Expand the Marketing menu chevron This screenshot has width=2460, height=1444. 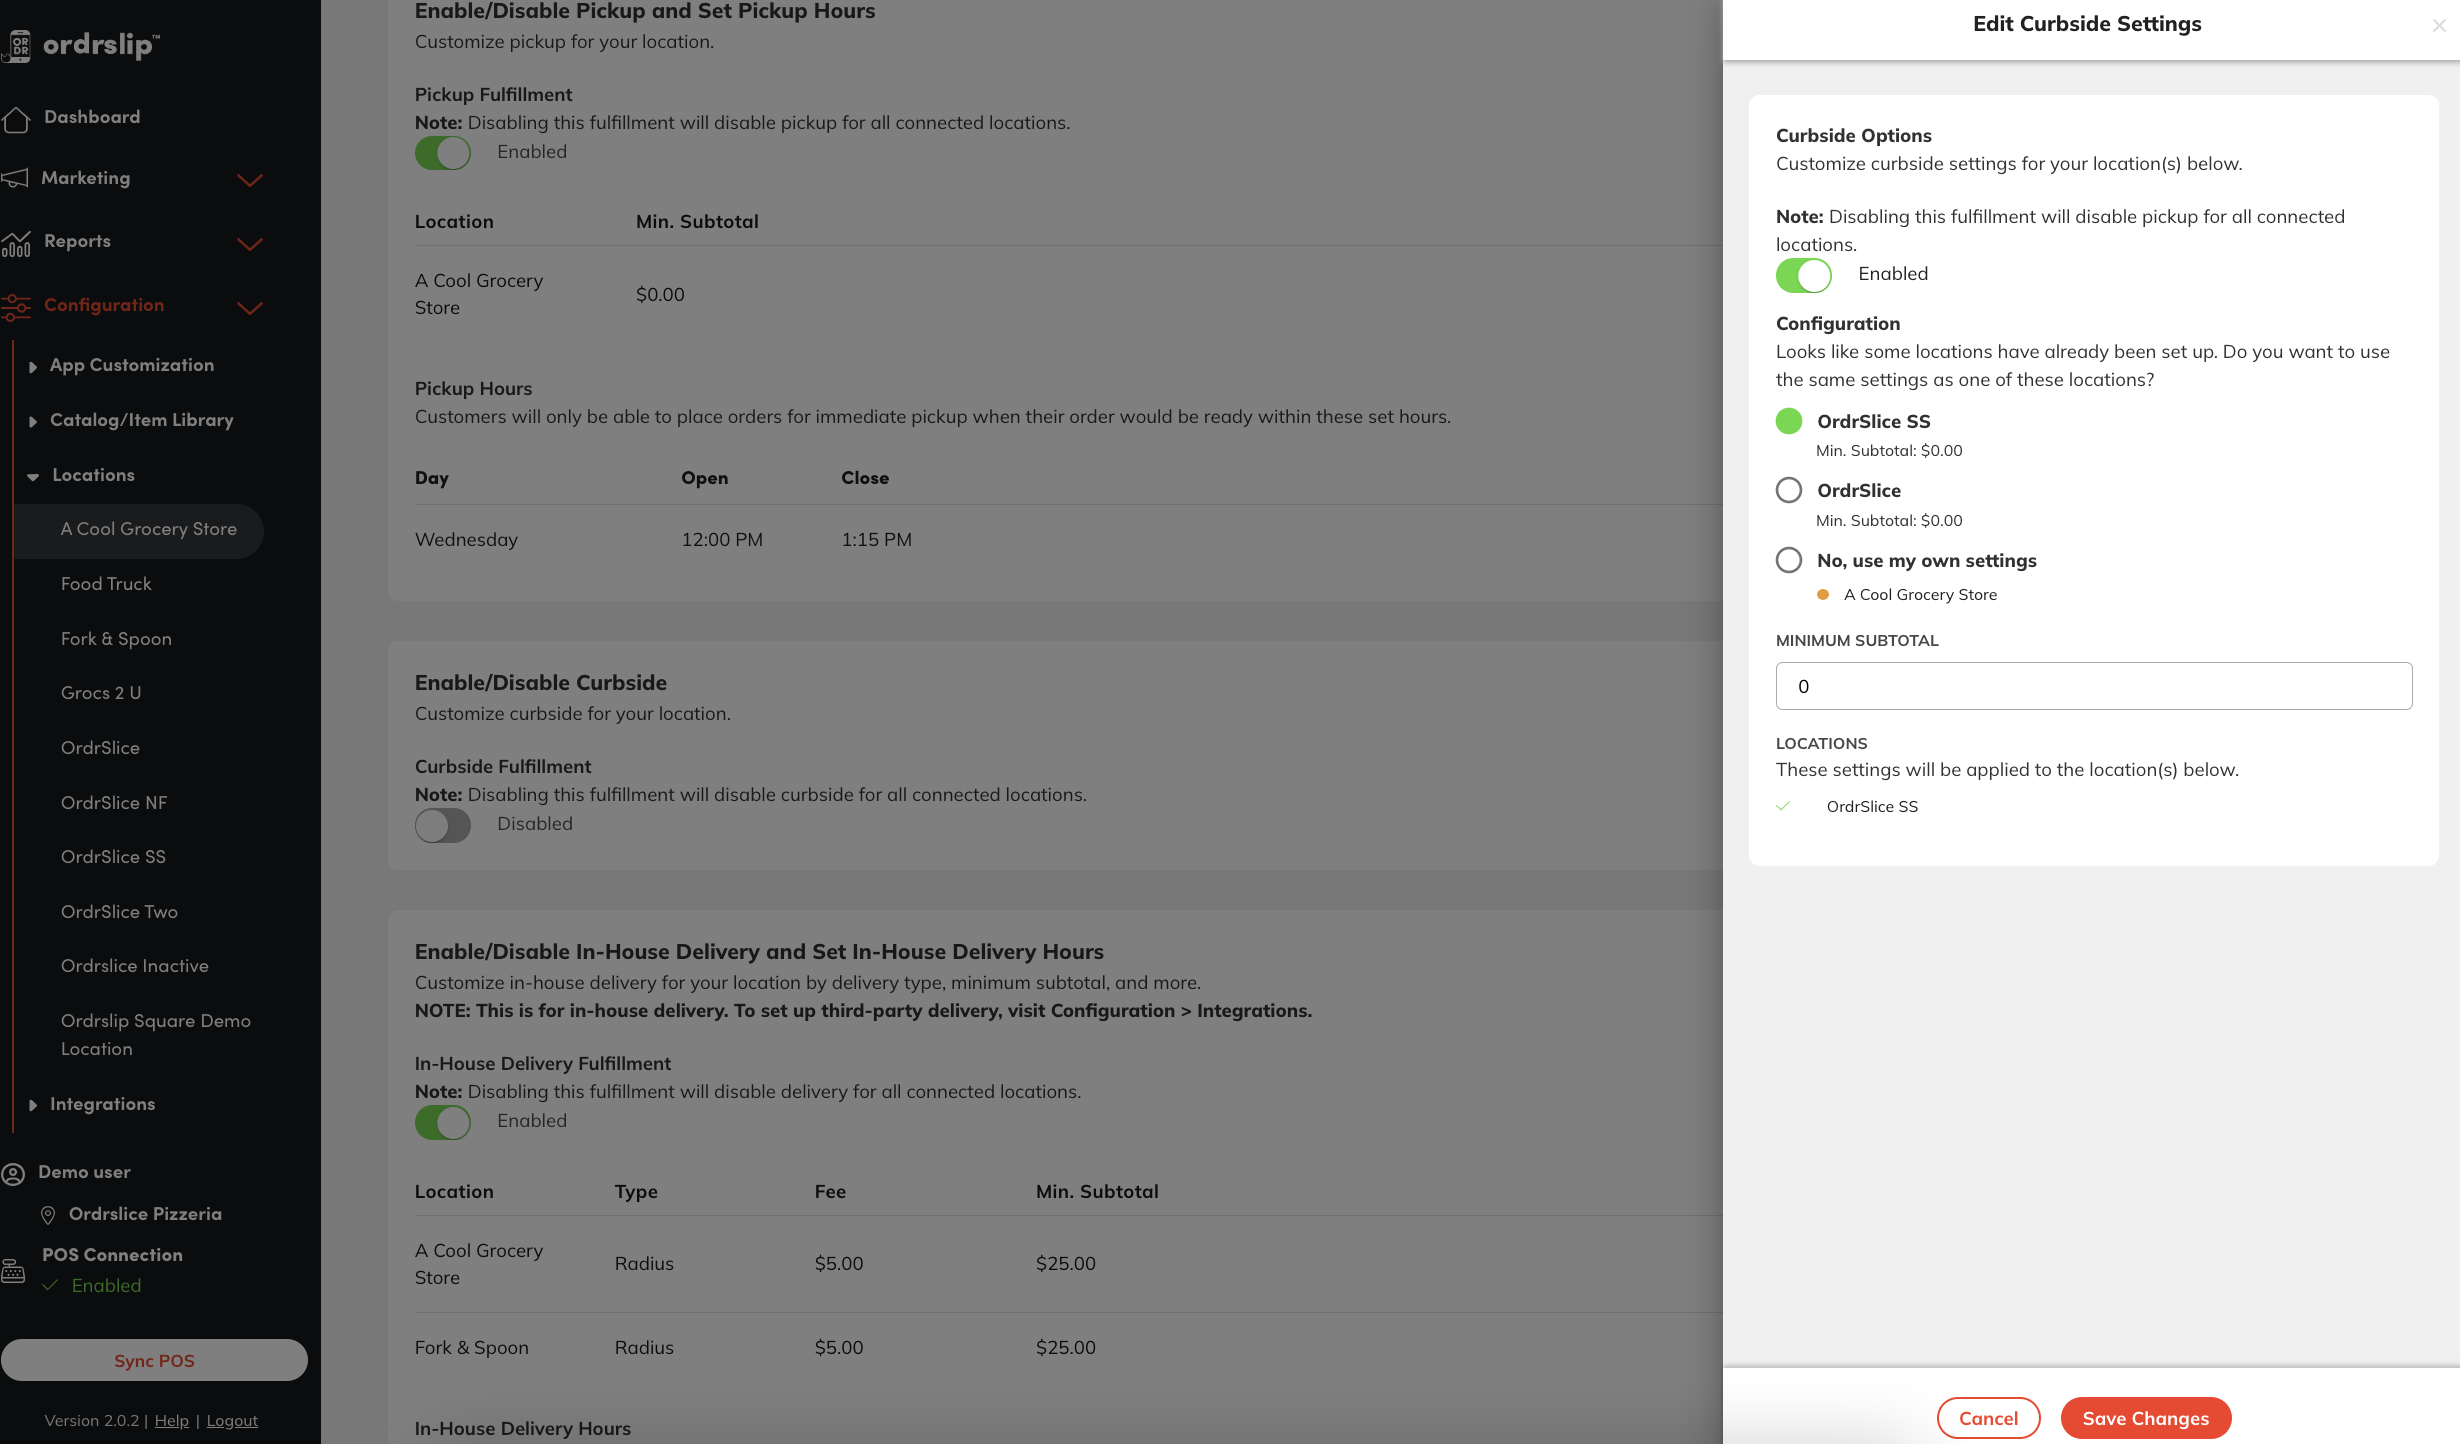pos(250,180)
